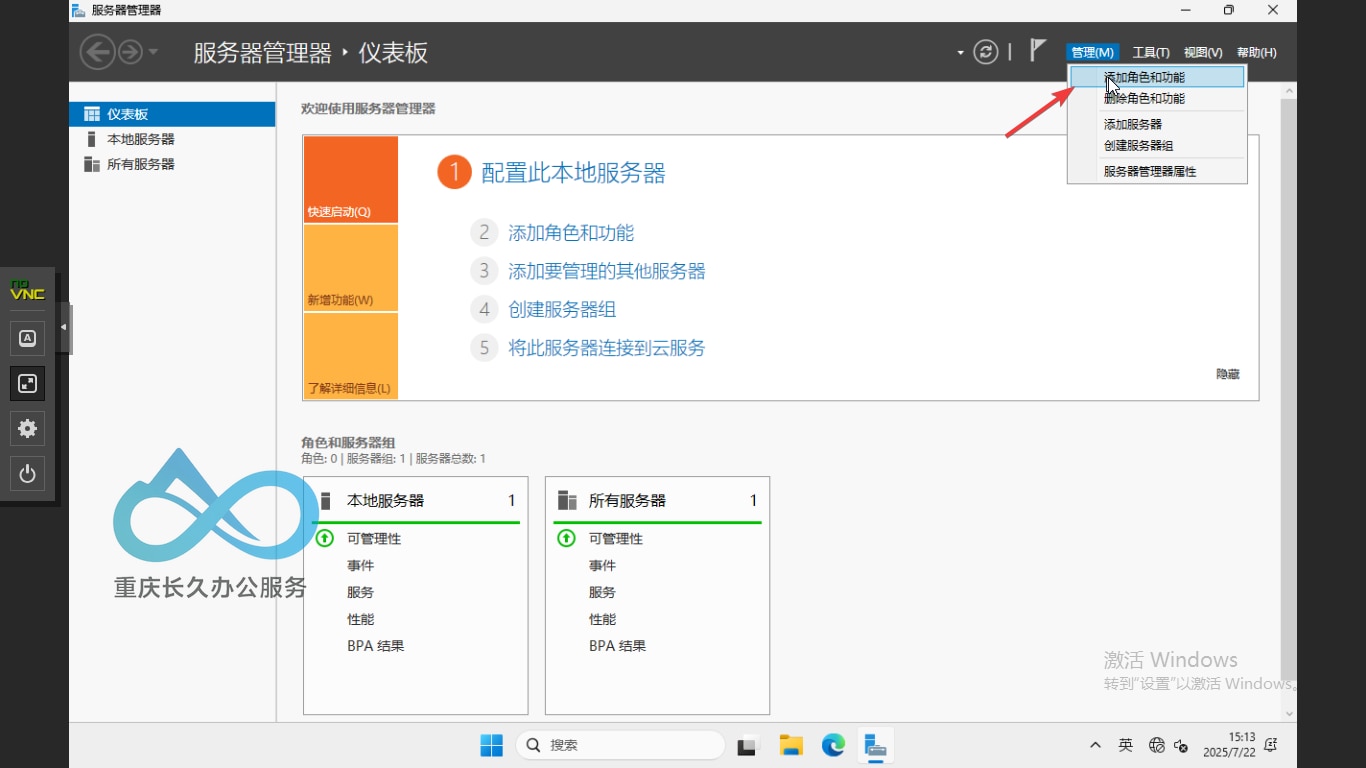
Task: Open 将此服务器连接到云服务 link
Action: [x=607, y=348]
